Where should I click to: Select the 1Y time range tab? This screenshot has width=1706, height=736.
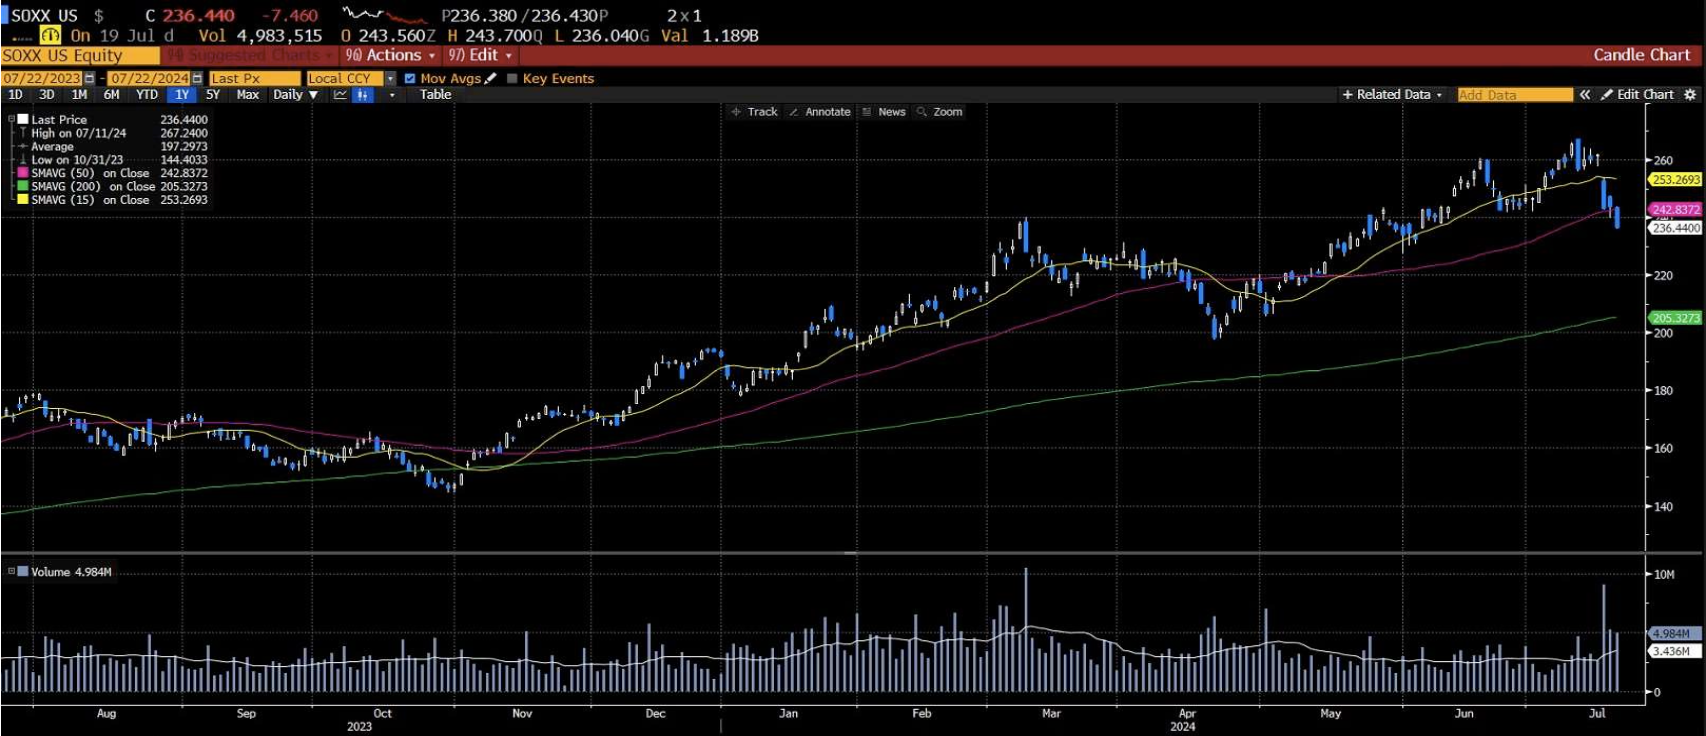182,94
